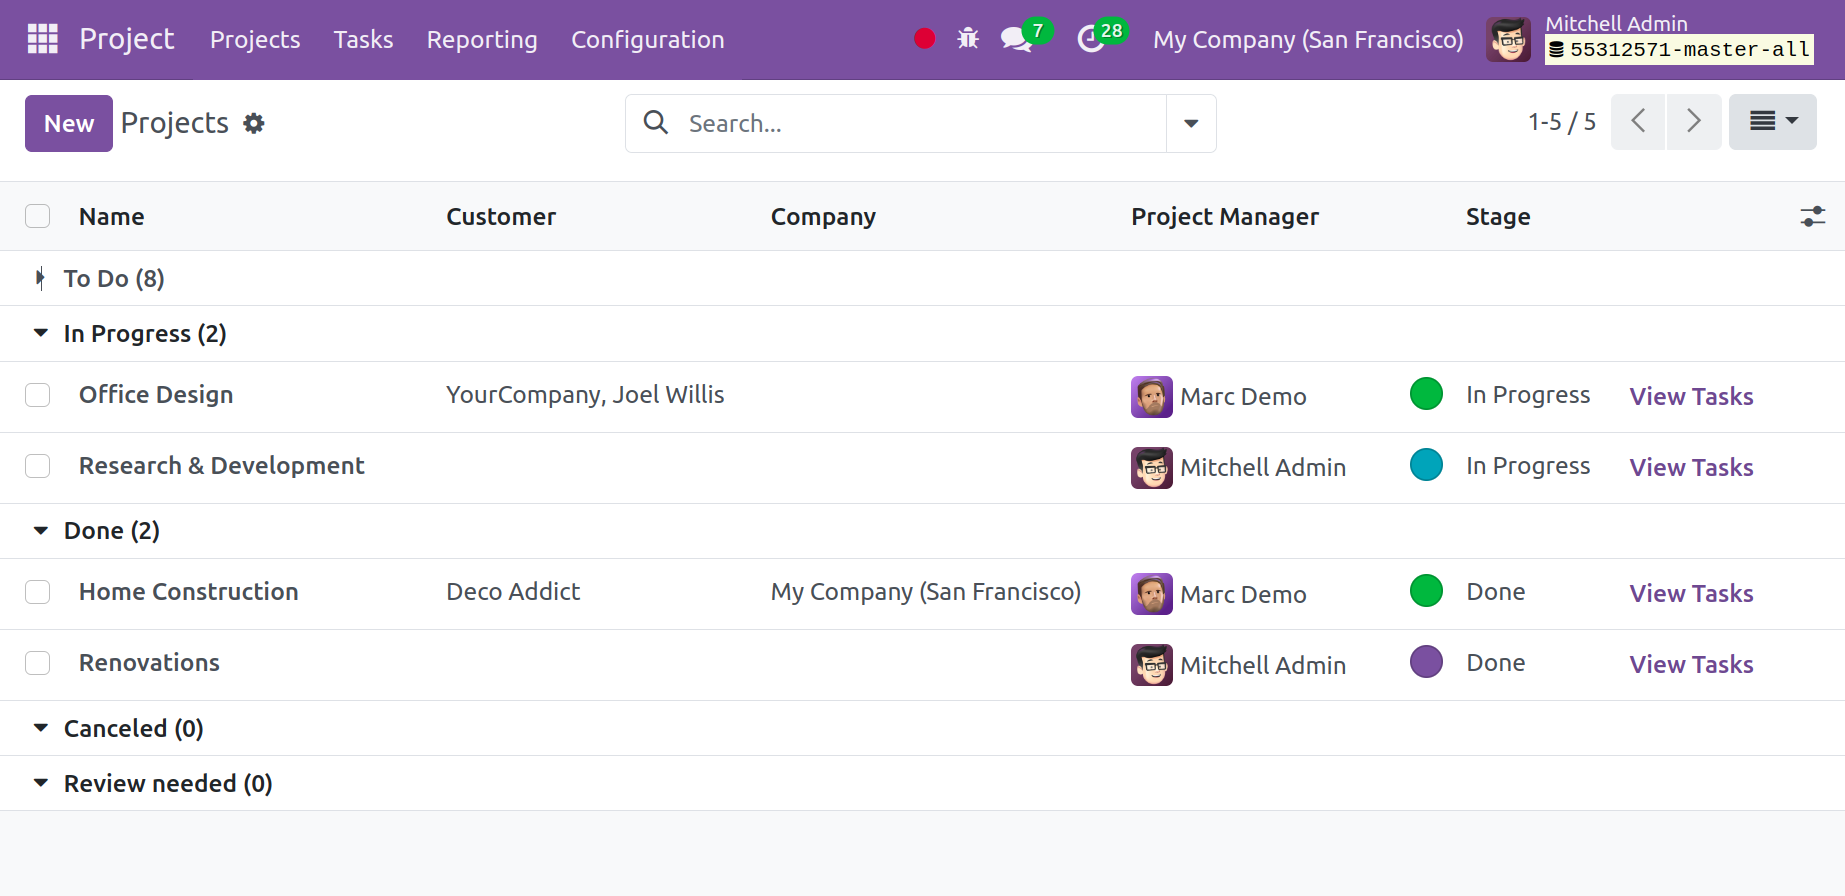1845x896 pixels.
Task: Open the activities clock icon
Action: tap(1090, 39)
